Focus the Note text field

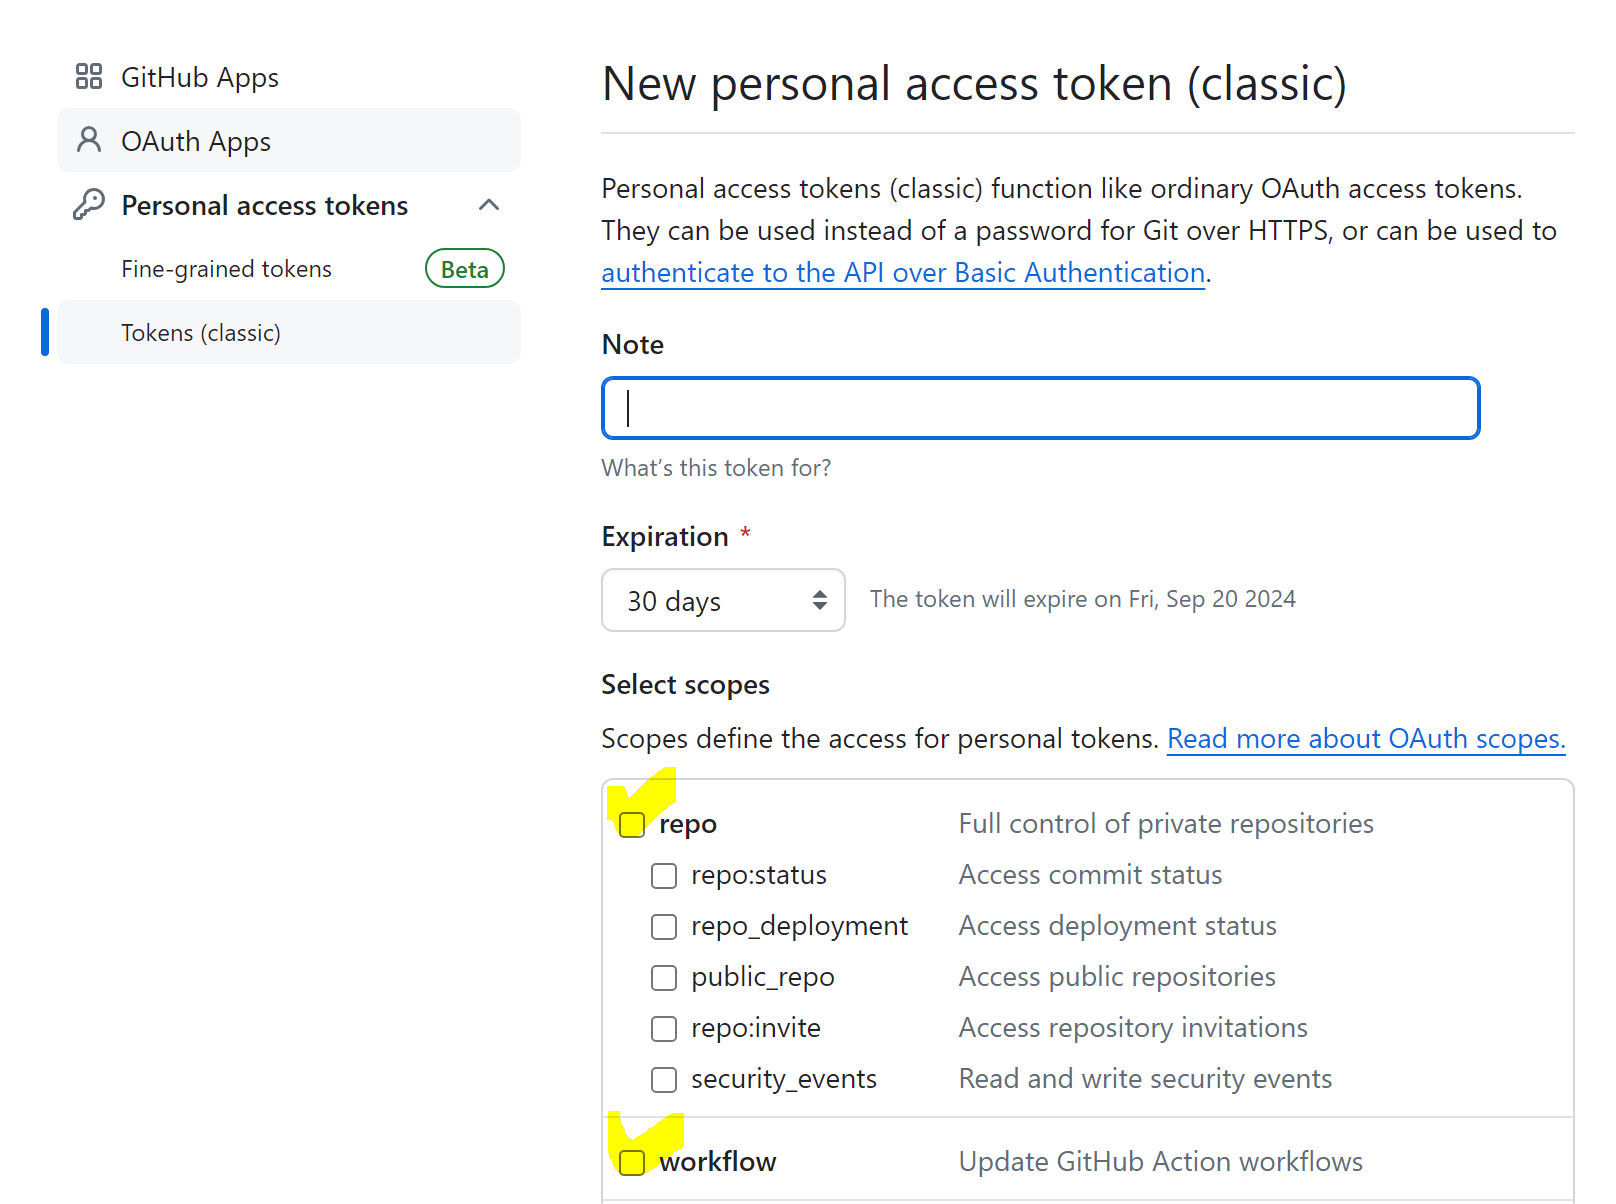click(x=1040, y=408)
